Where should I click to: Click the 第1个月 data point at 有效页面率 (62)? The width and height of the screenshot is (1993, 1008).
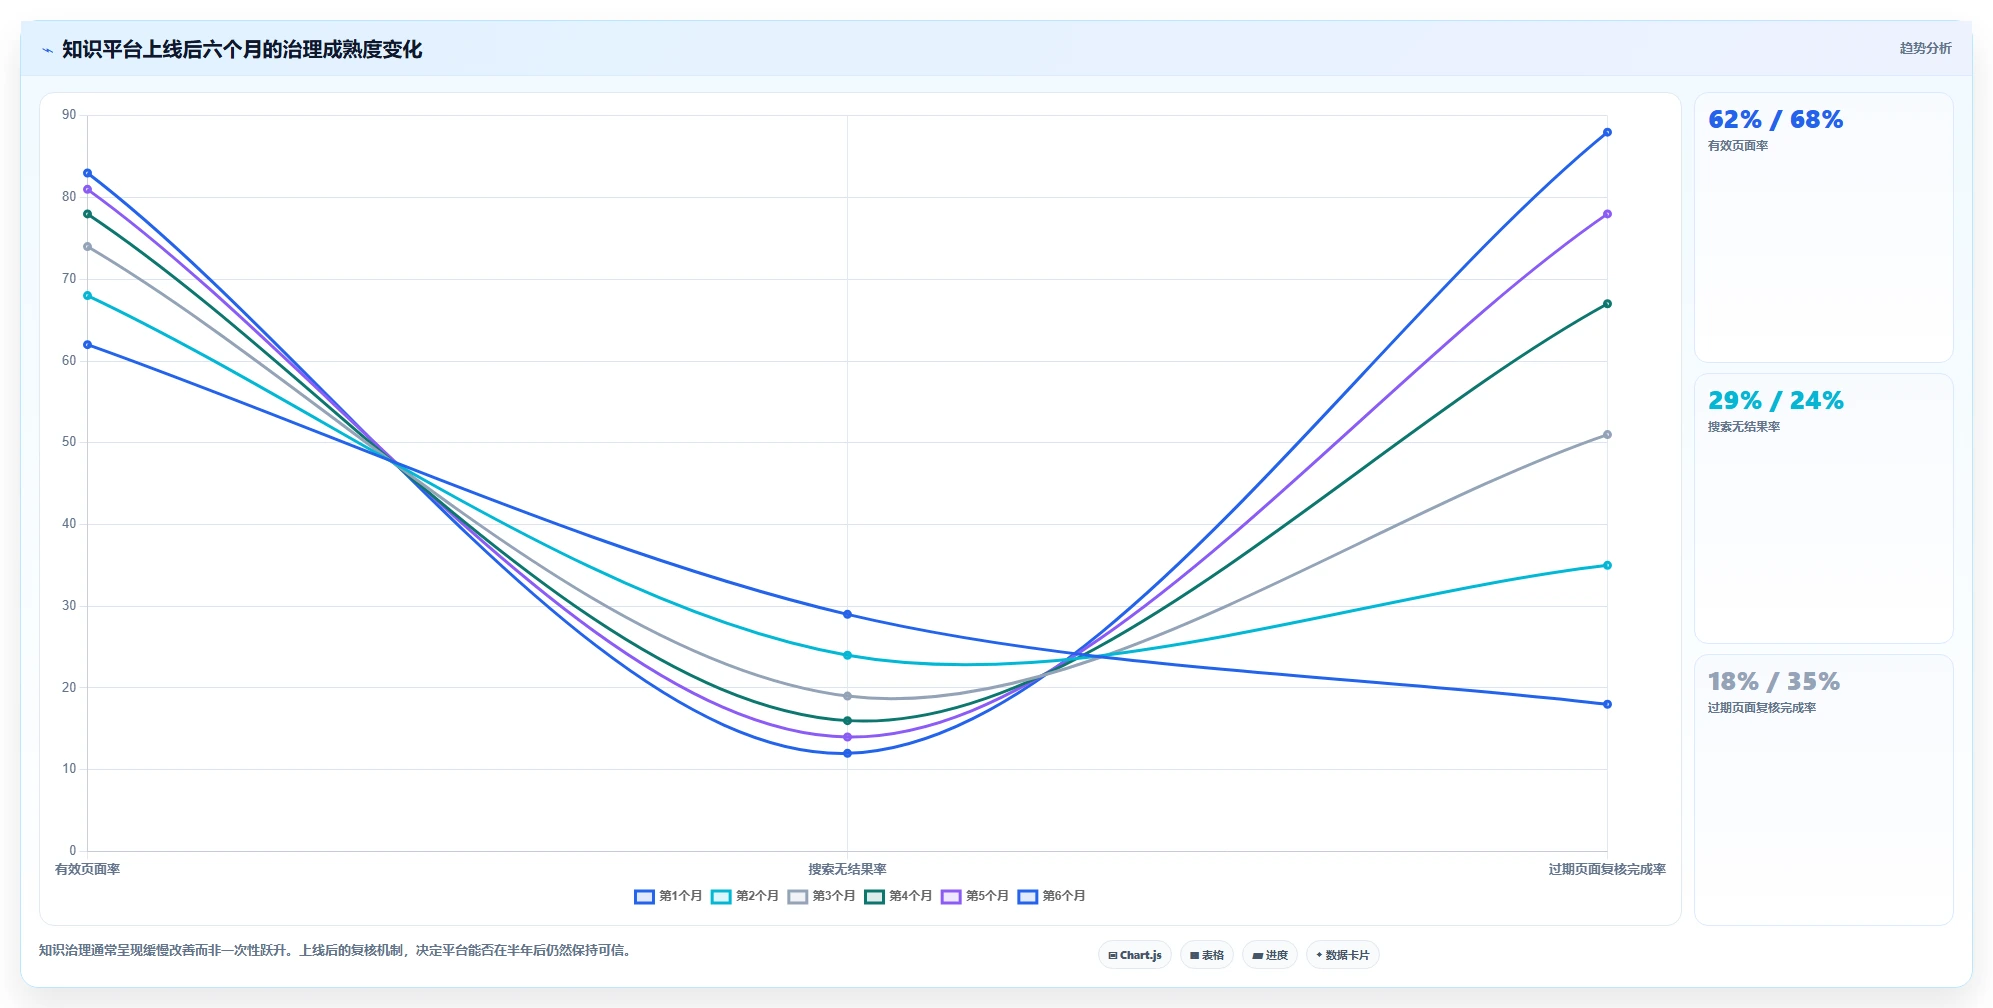point(88,345)
